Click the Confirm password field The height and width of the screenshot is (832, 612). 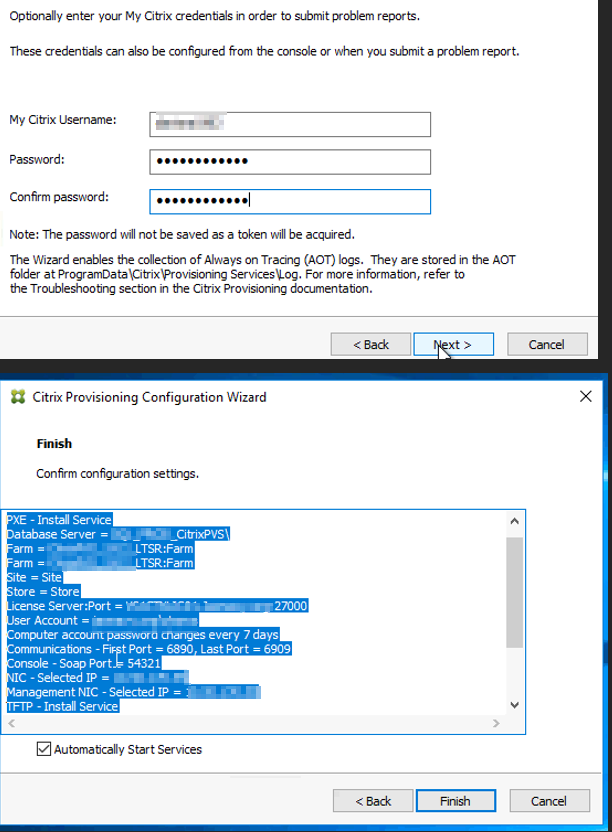(290, 202)
